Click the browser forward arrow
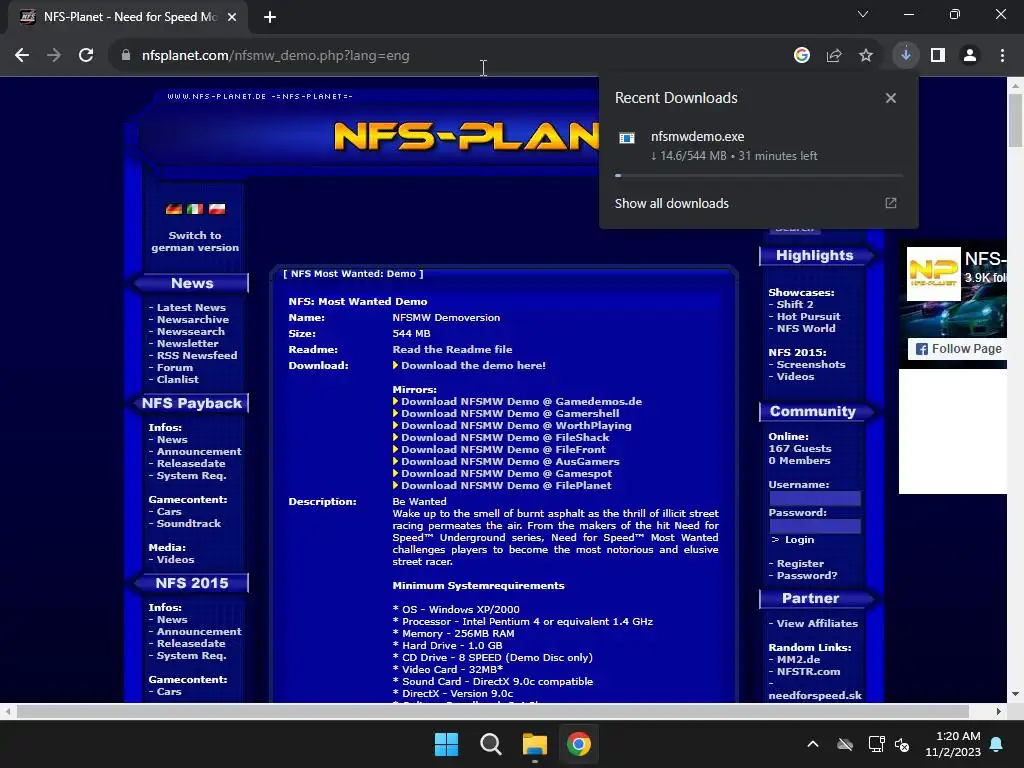 click(x=54, y=56)
